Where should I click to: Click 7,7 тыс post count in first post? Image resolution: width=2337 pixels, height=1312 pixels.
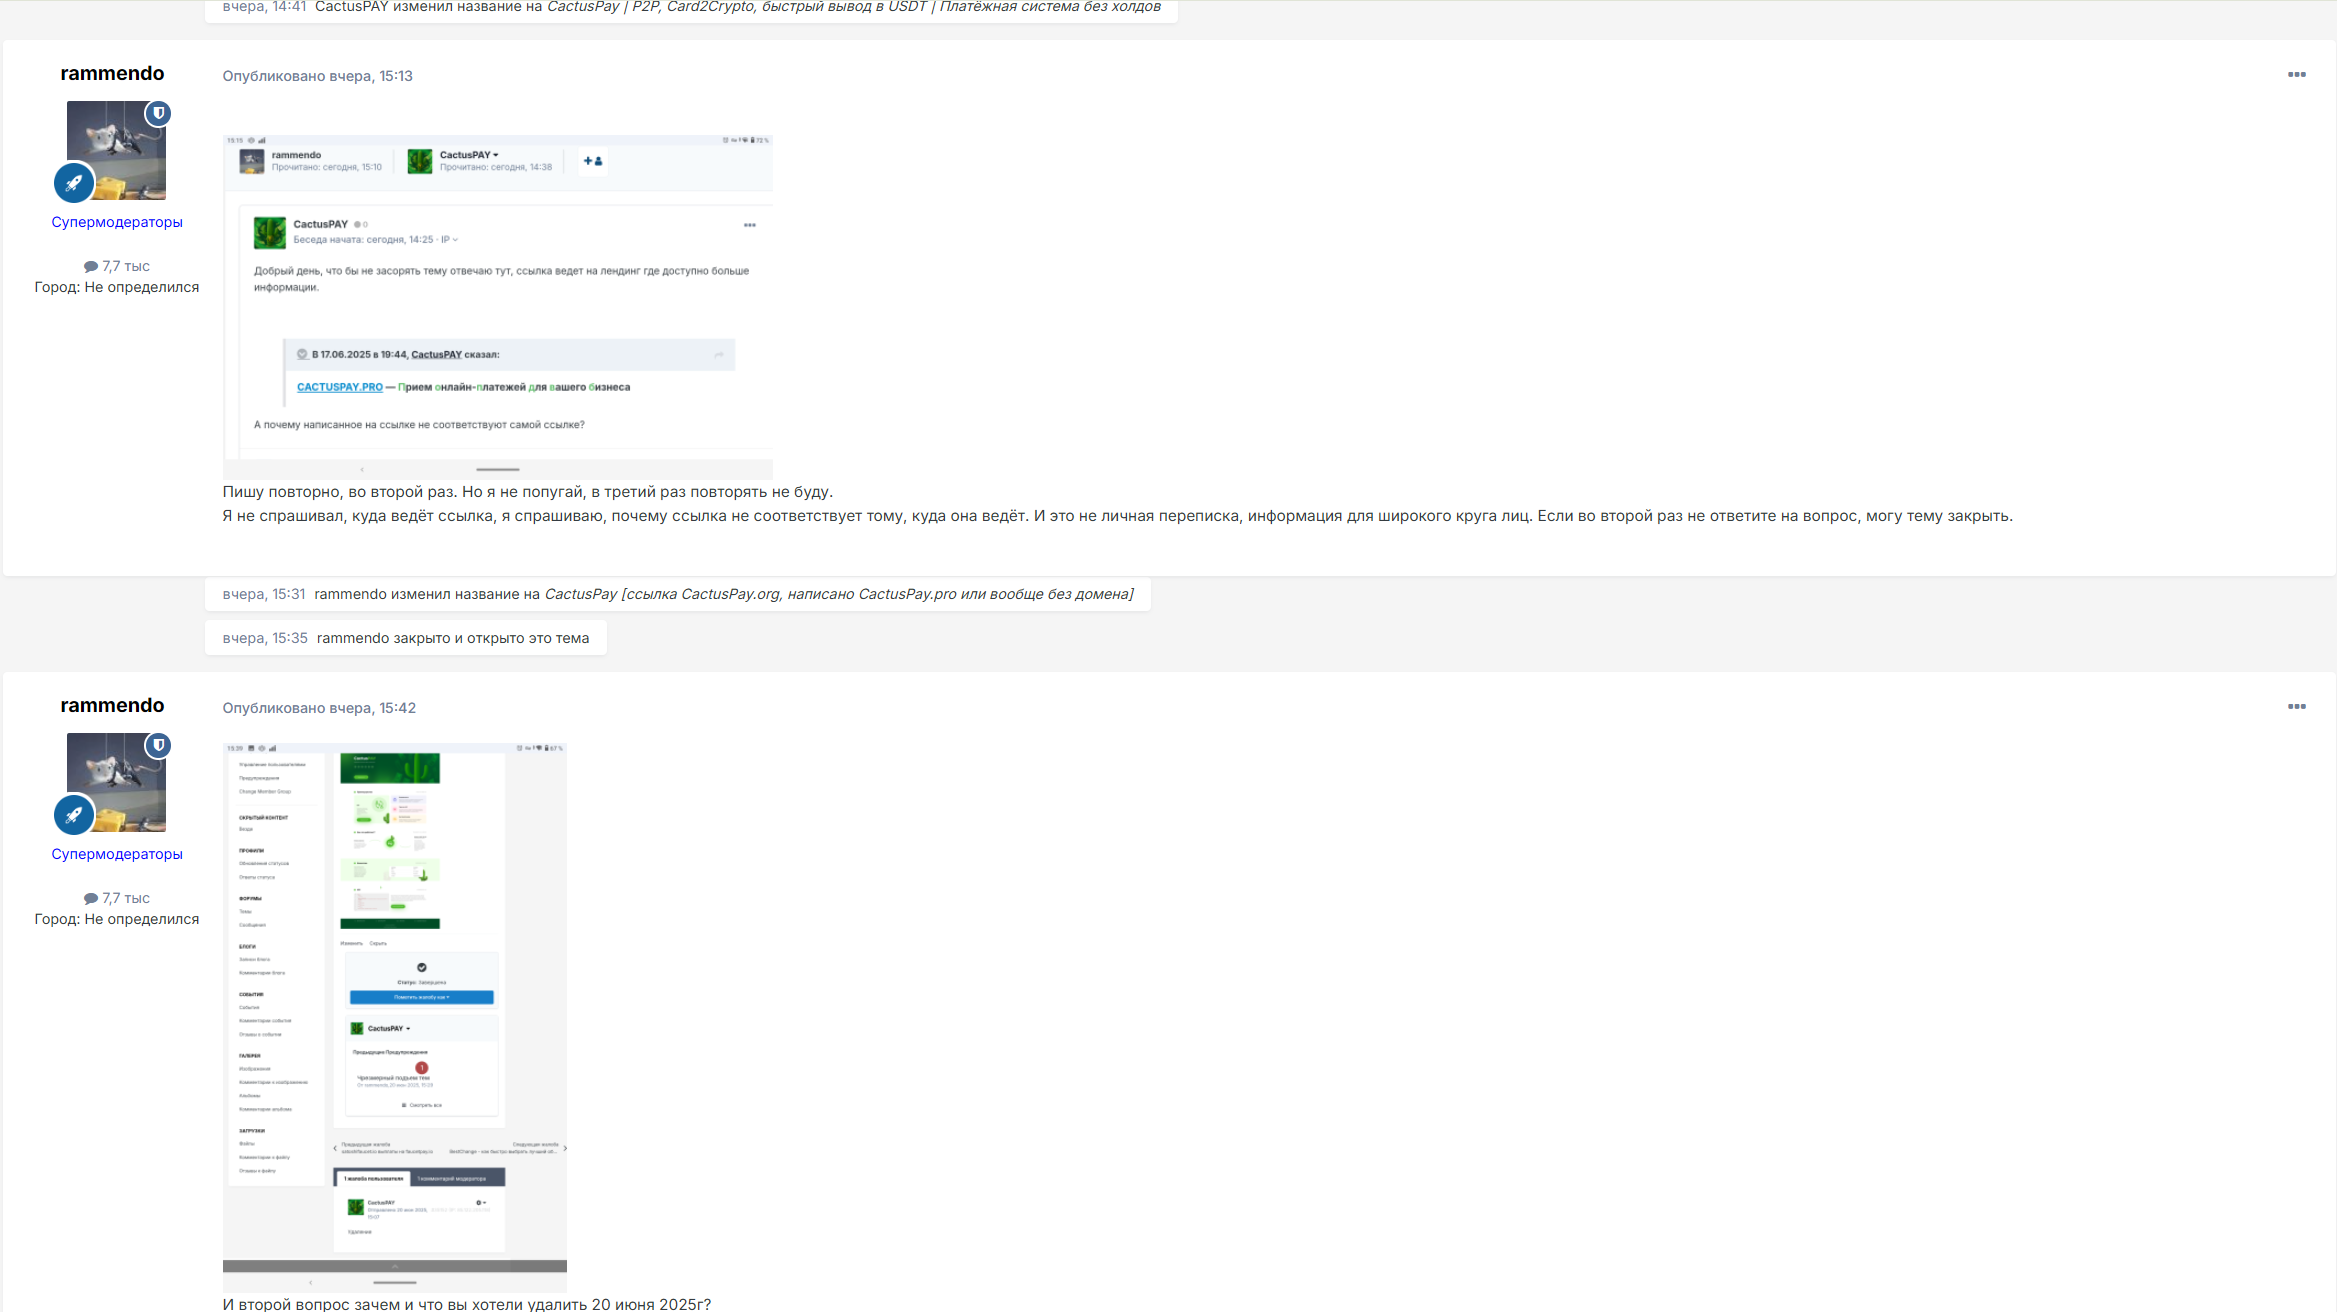point(125,266)
